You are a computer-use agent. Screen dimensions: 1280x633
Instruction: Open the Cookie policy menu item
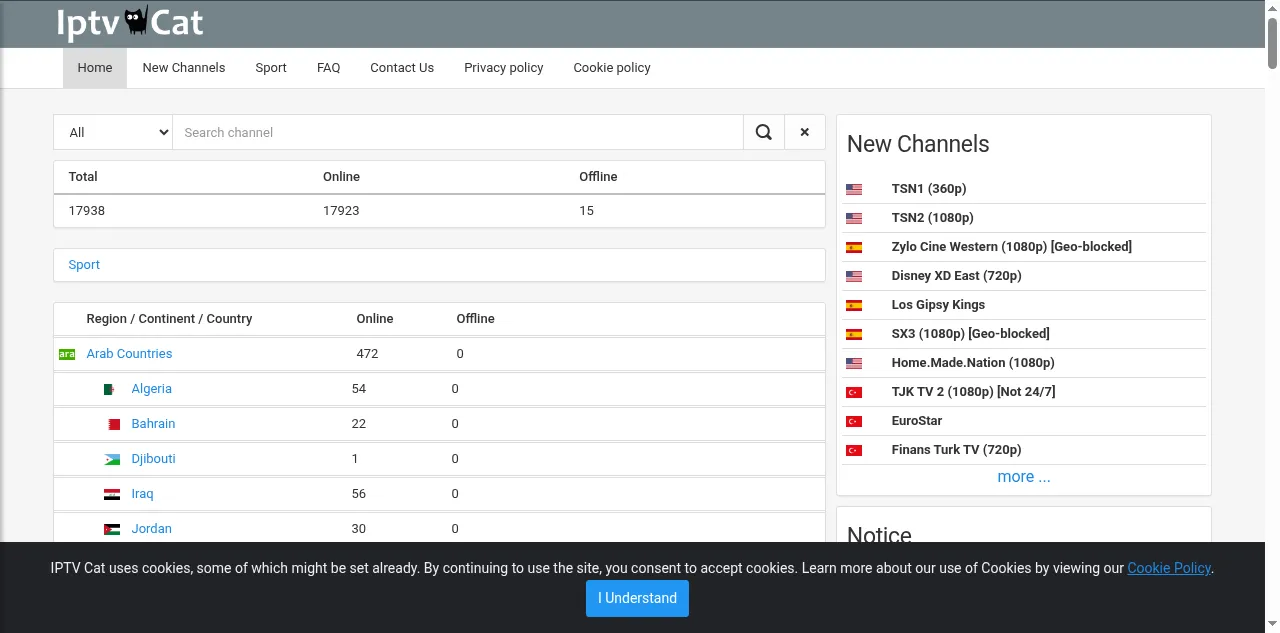[x=612, y=68]
